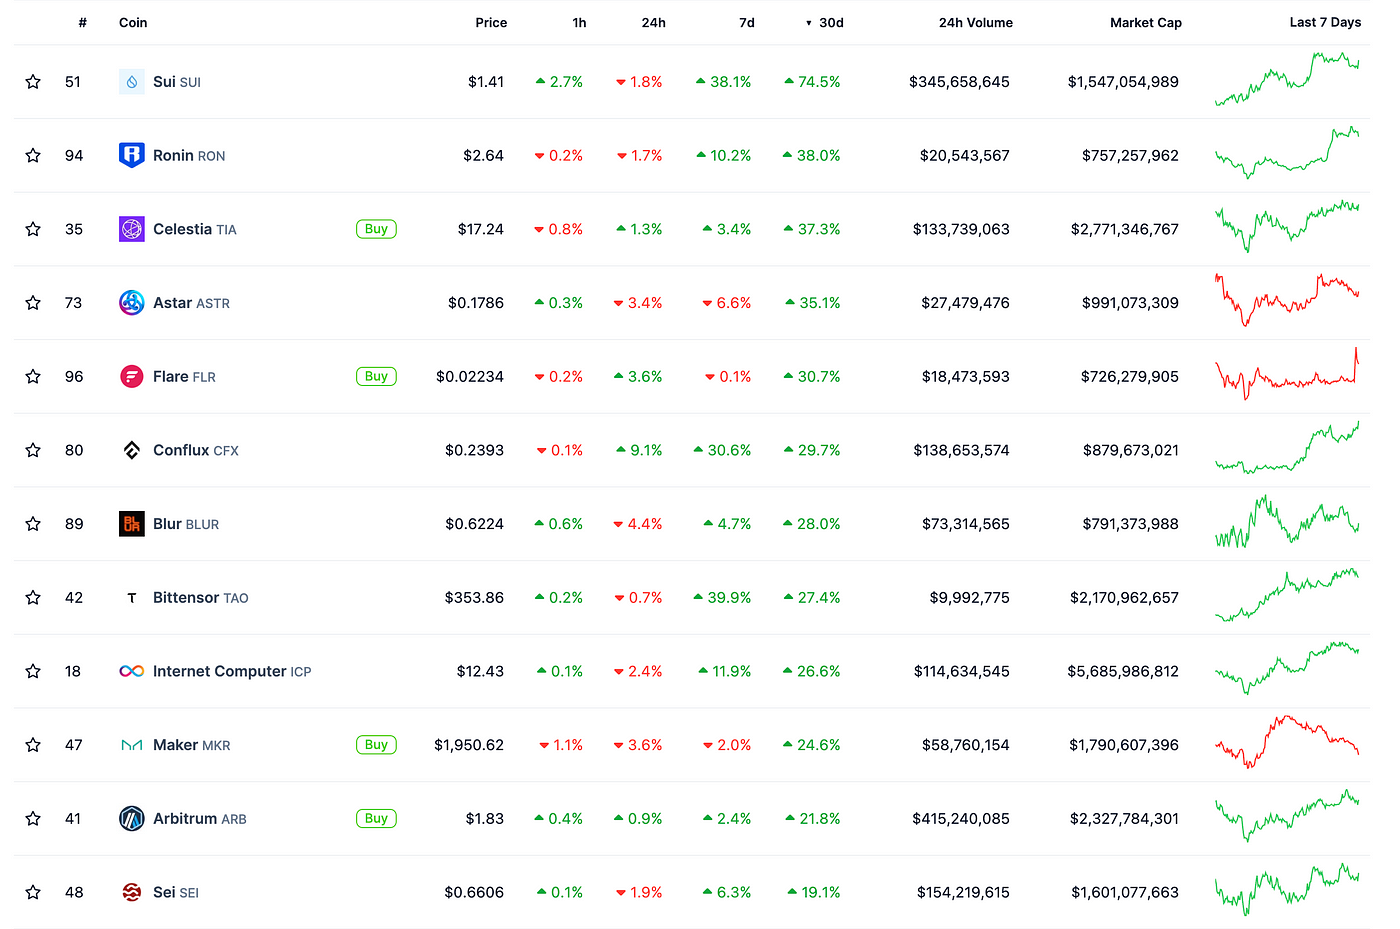Open the Sui SUI coin link
The width and height of the screenshot is (1400, 929).
(x=177, y=82)
